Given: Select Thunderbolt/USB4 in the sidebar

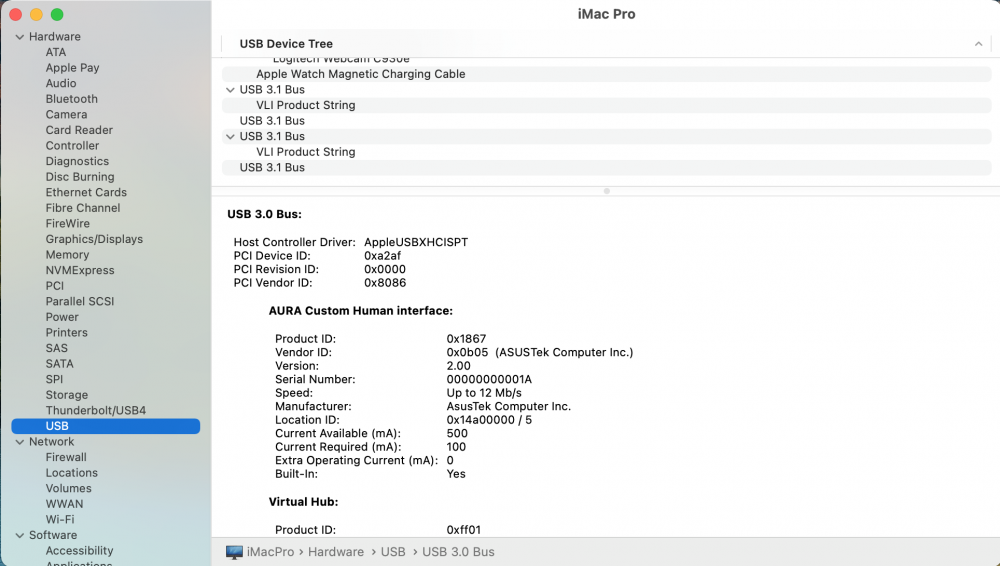Looking at the screenshot, I should tap(96, 411).
